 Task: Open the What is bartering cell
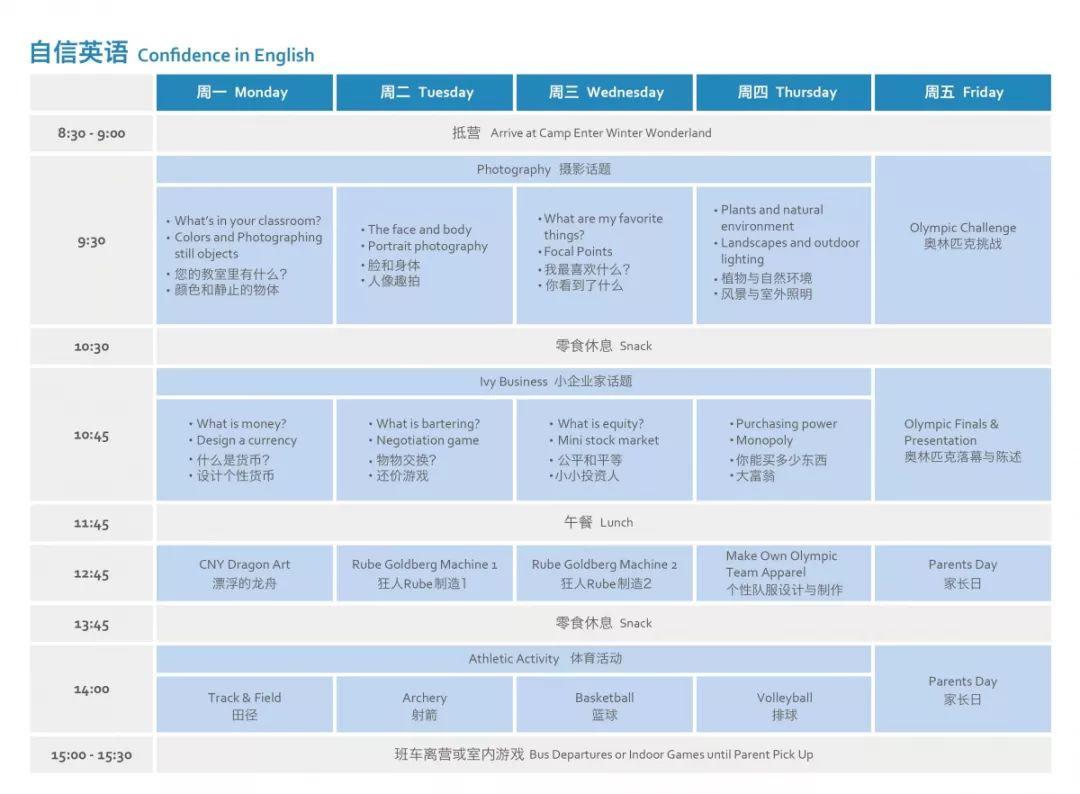[x=425, y=450]
